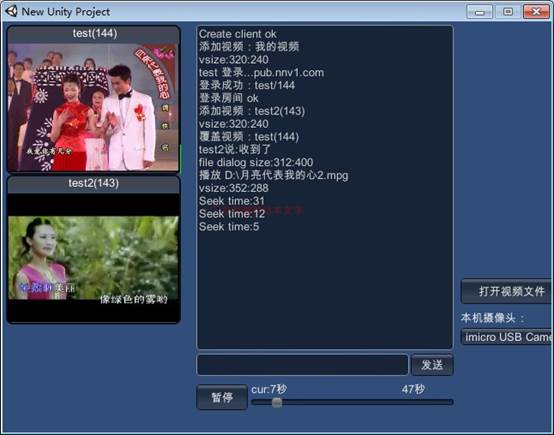Select the test(144) video thumbnail

click(94, 107)
